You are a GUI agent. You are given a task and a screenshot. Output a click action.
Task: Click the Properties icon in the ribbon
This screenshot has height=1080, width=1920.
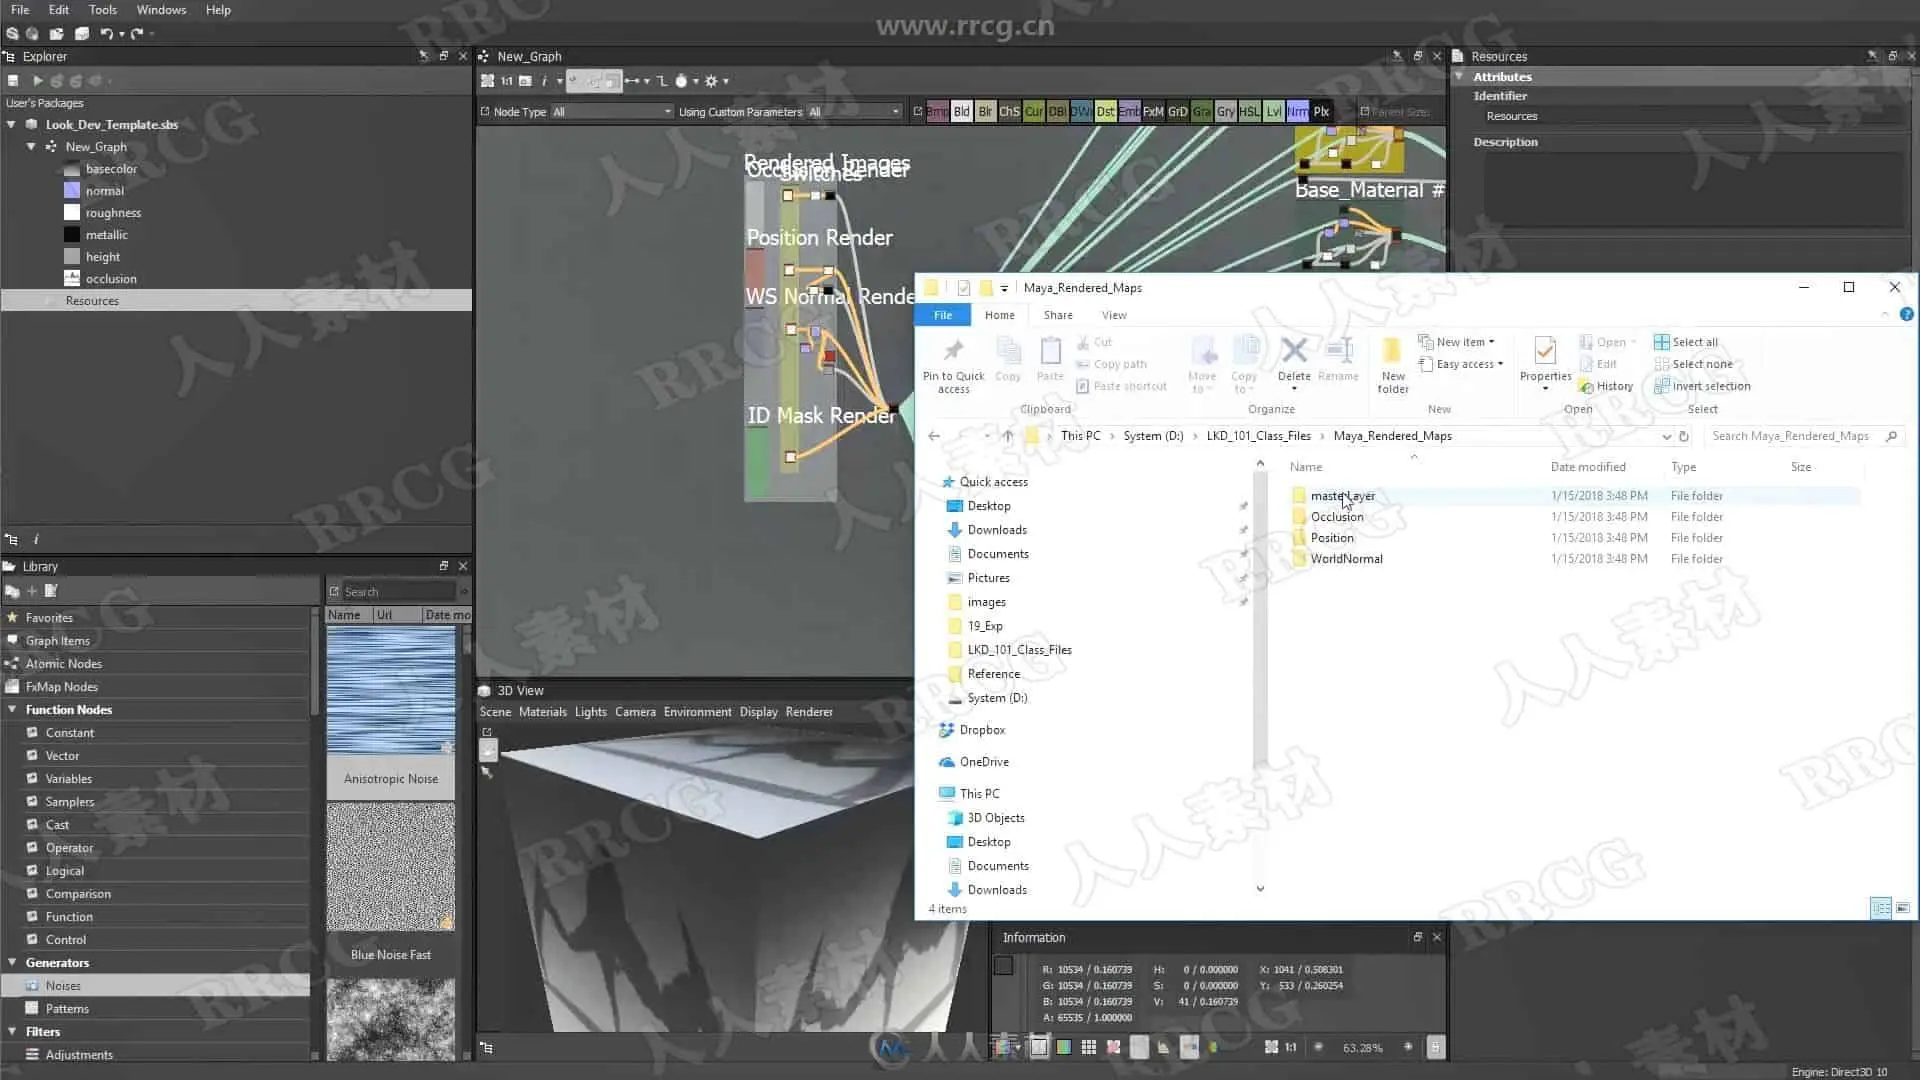coord(1545,351)
